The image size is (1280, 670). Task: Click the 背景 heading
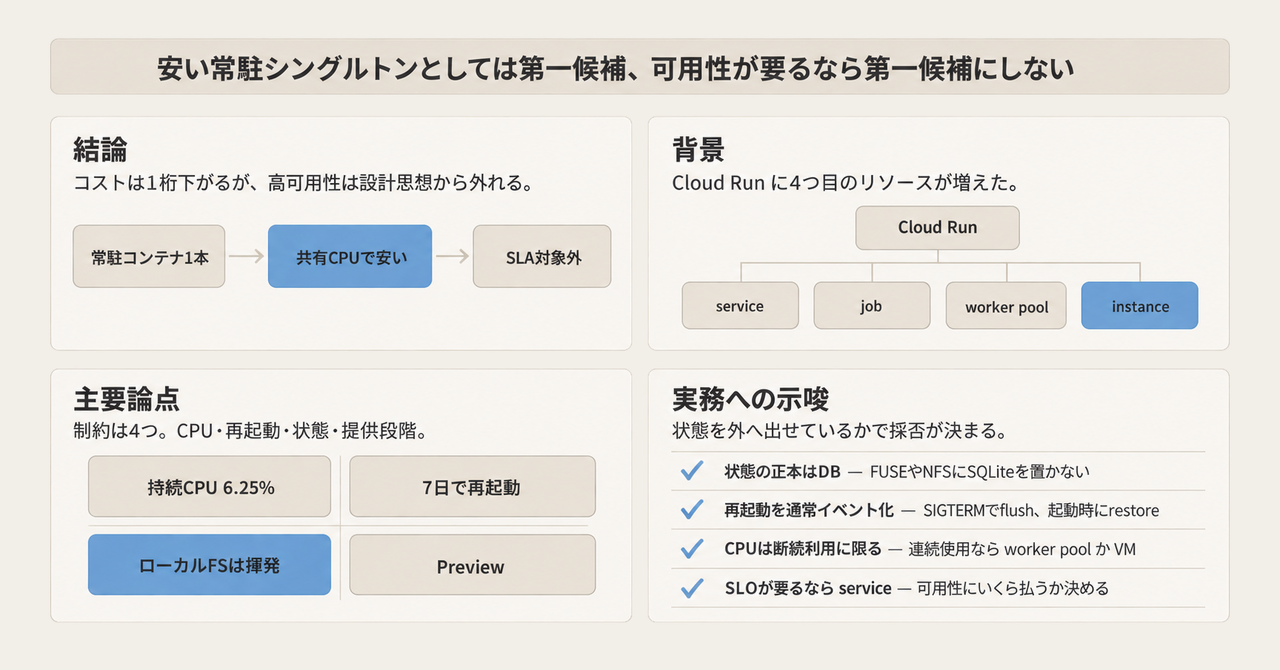(x=698, y=150)
